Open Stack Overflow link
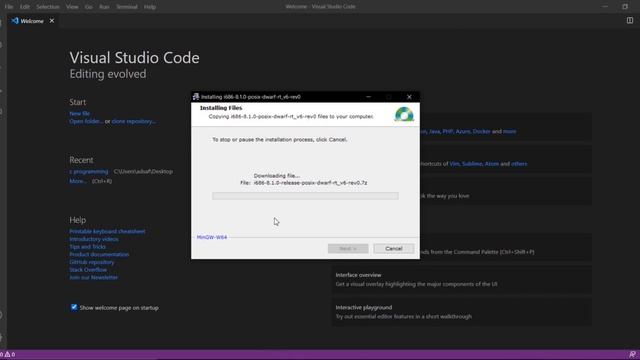This screenshot has width=640, height=360. tap(88, 270)
